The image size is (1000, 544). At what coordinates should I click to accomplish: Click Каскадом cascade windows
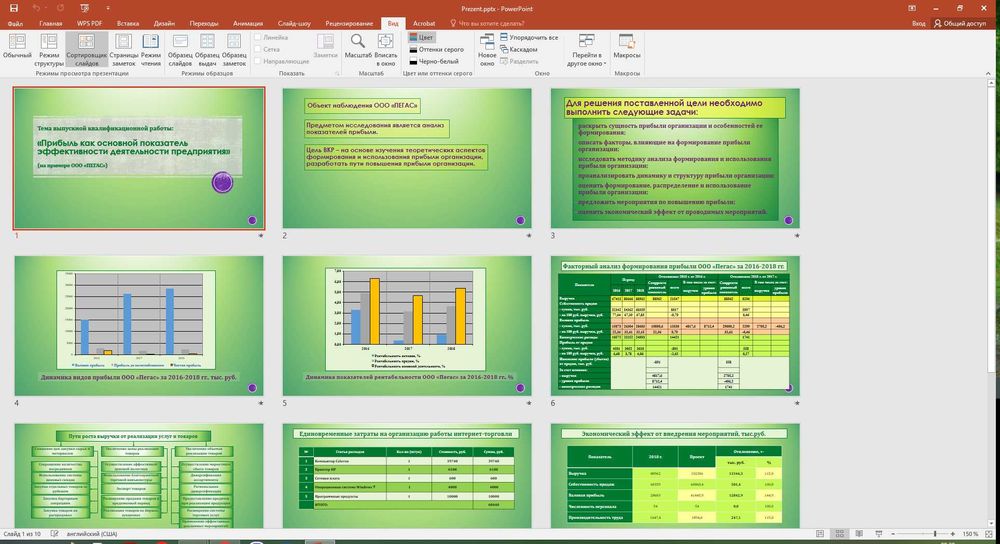click(519, 49)
